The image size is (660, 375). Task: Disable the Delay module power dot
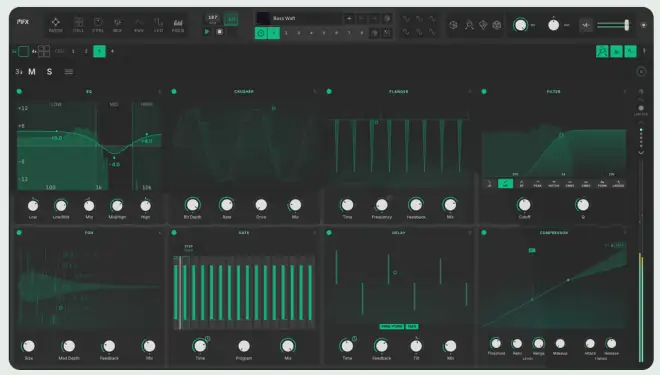click(x=329, y=232)
